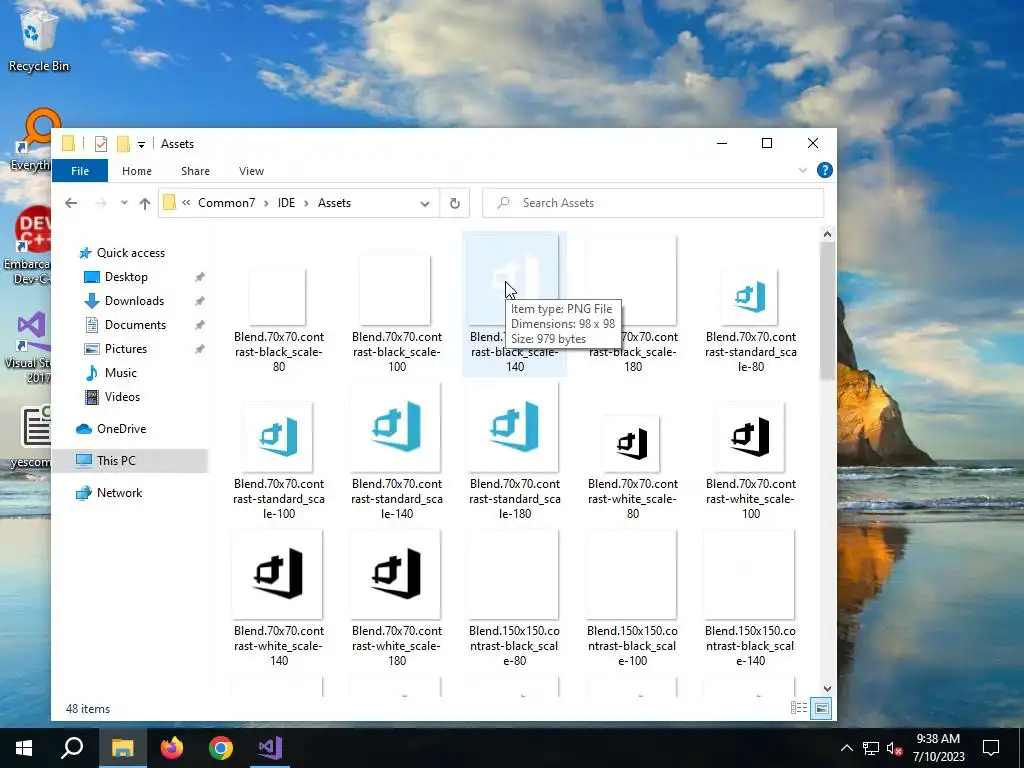Image resolution: width=1024 pixels, height=768 pixels.
Task: Select Blend.70x70.contrast-standard_scale-100 icon
Action: (278, 437)
